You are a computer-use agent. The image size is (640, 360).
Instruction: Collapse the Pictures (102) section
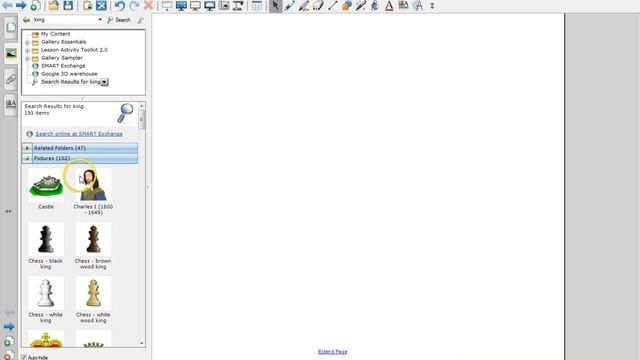point(27,158)
